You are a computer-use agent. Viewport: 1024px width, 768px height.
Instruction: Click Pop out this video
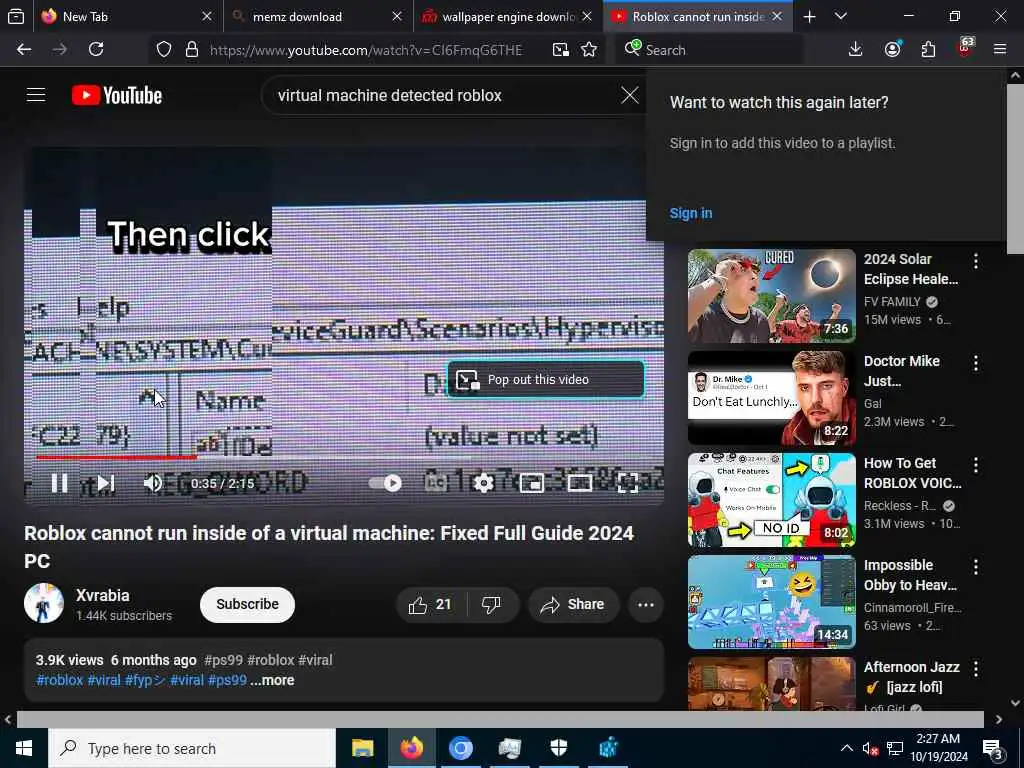[x=545, y=379]
